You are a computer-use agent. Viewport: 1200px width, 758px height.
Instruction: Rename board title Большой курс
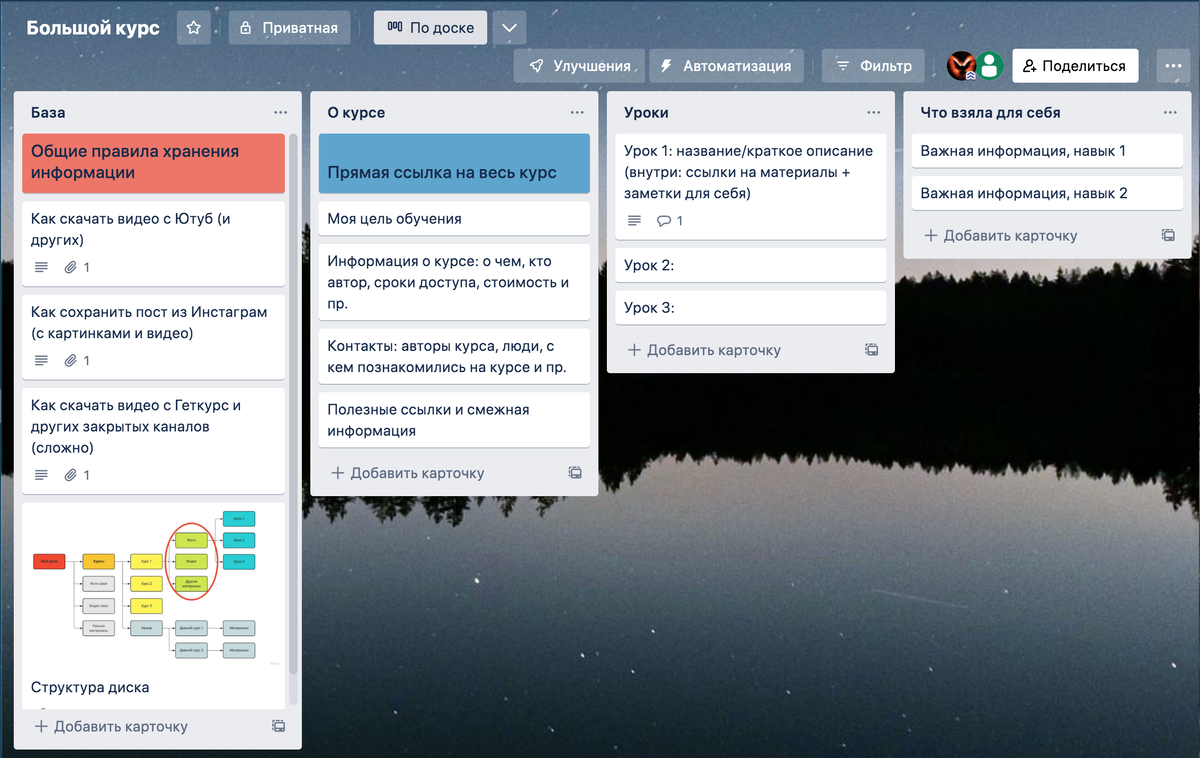pyautogui.click(x=93, y=28)
